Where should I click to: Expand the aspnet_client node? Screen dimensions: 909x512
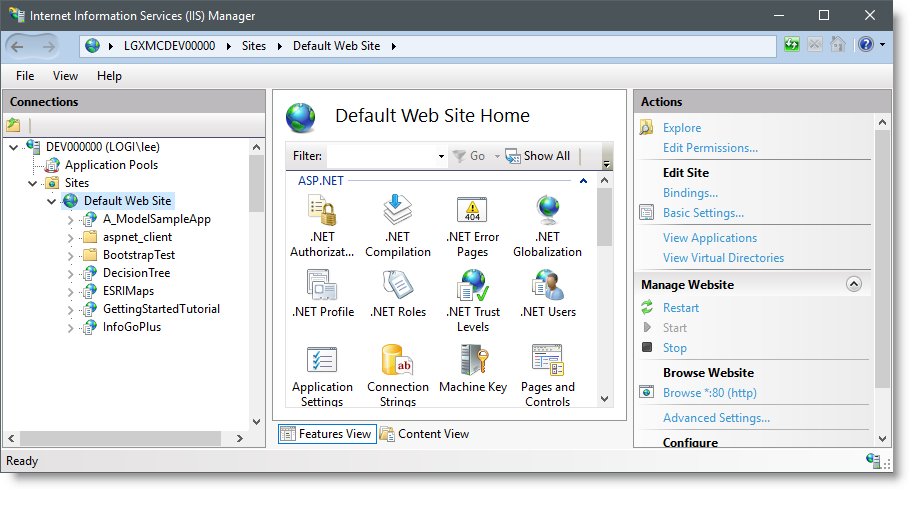click(x=70, y=238)
